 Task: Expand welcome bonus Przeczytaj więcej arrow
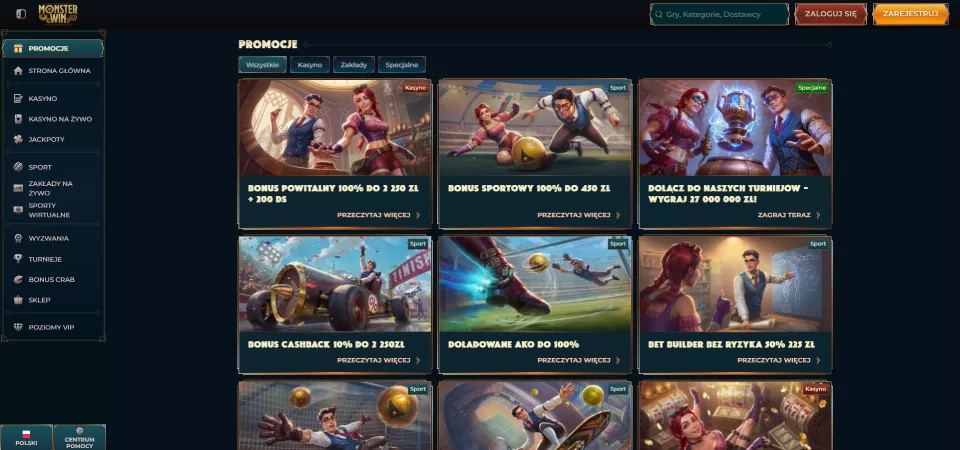(x=418, y=216)
